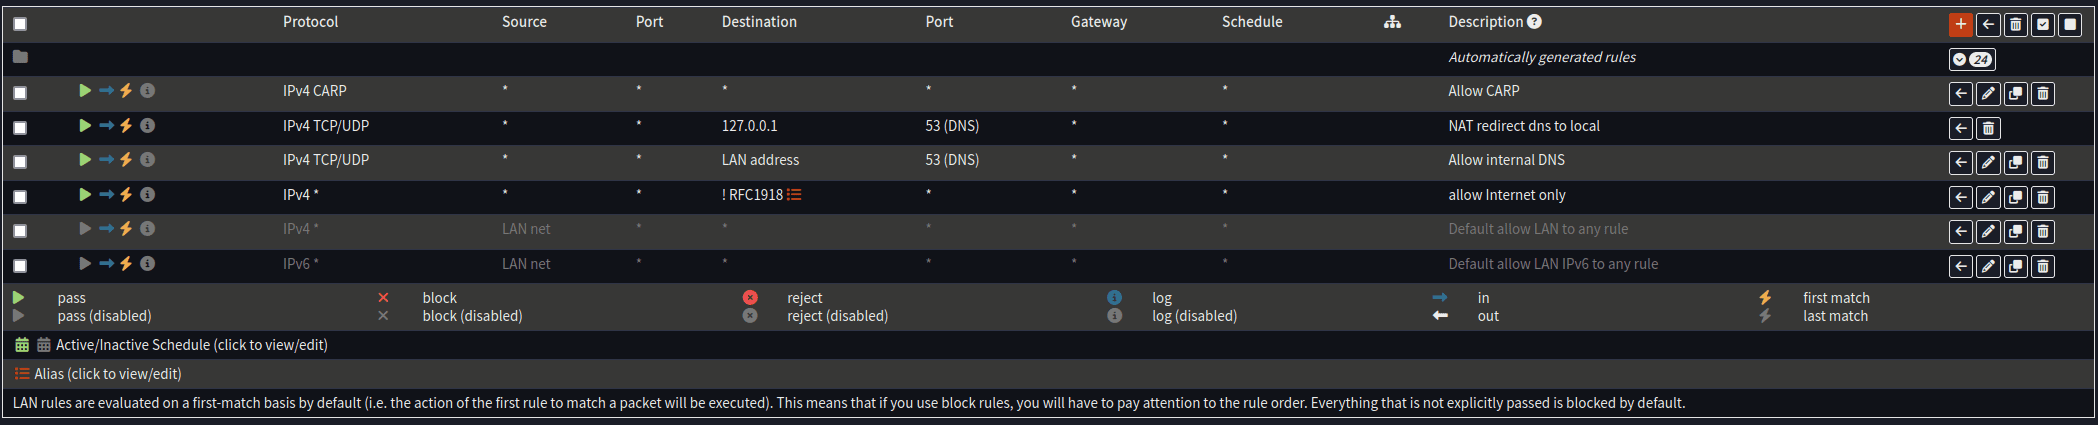Tick the select-all checkbox in the table header

20,24
